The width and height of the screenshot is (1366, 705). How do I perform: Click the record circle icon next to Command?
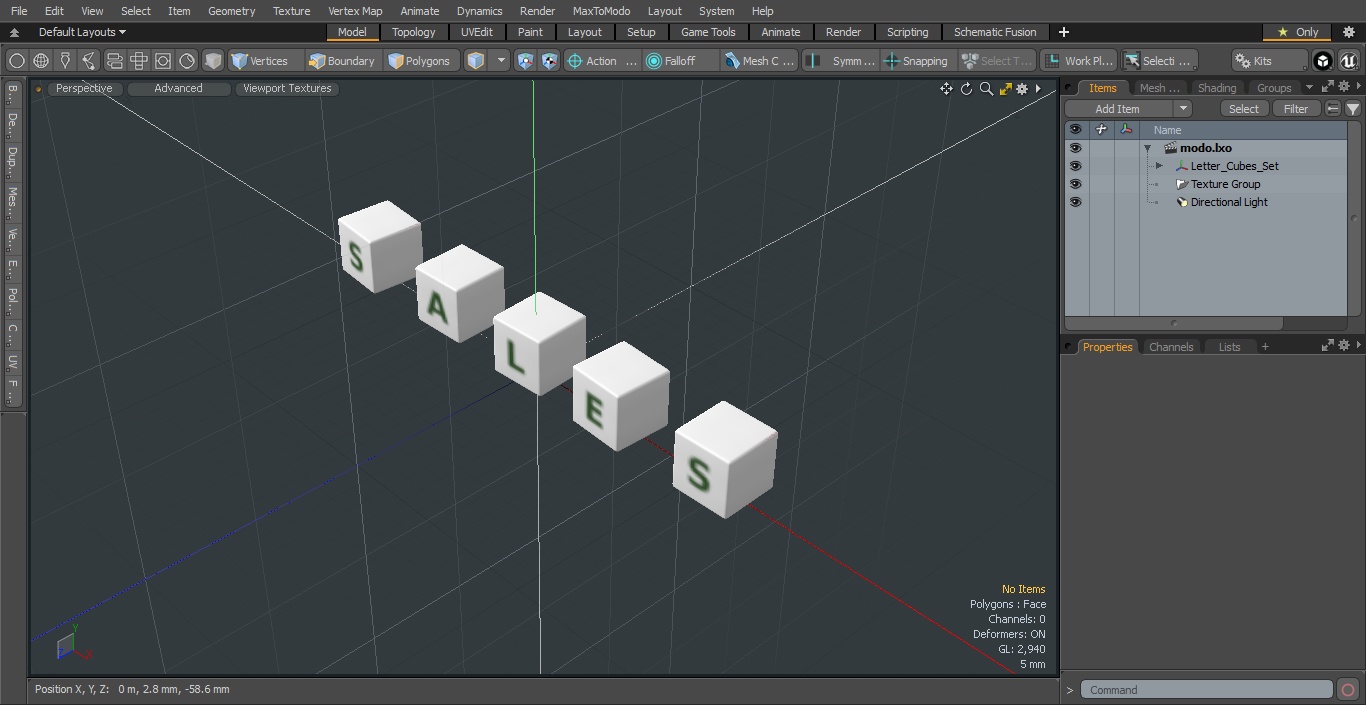(x=1348, y=690)
